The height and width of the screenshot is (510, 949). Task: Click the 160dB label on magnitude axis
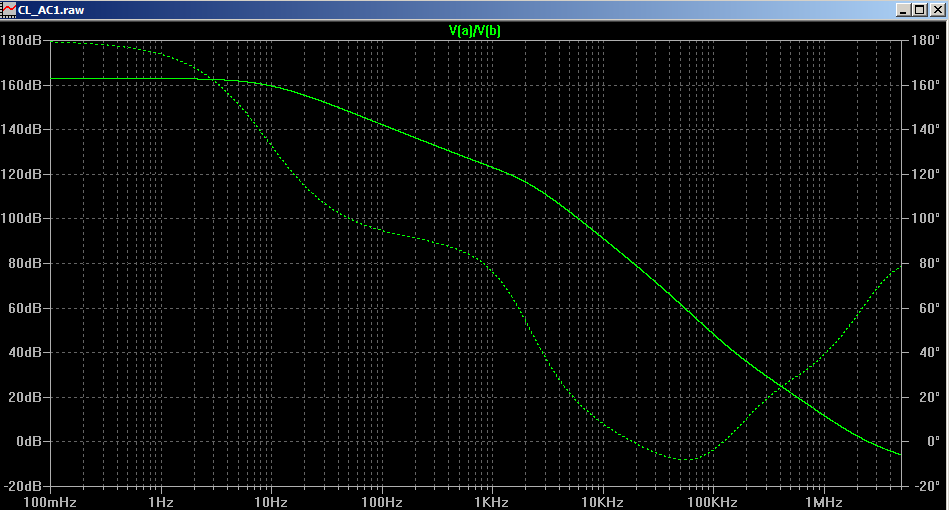[21, 85]
